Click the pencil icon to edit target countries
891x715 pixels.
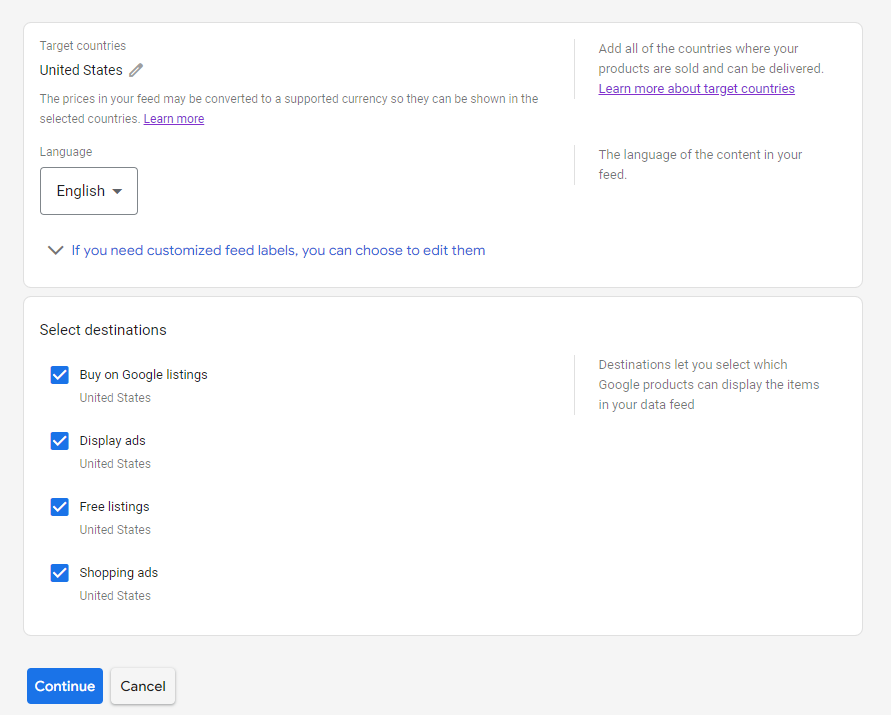(136, 70)
